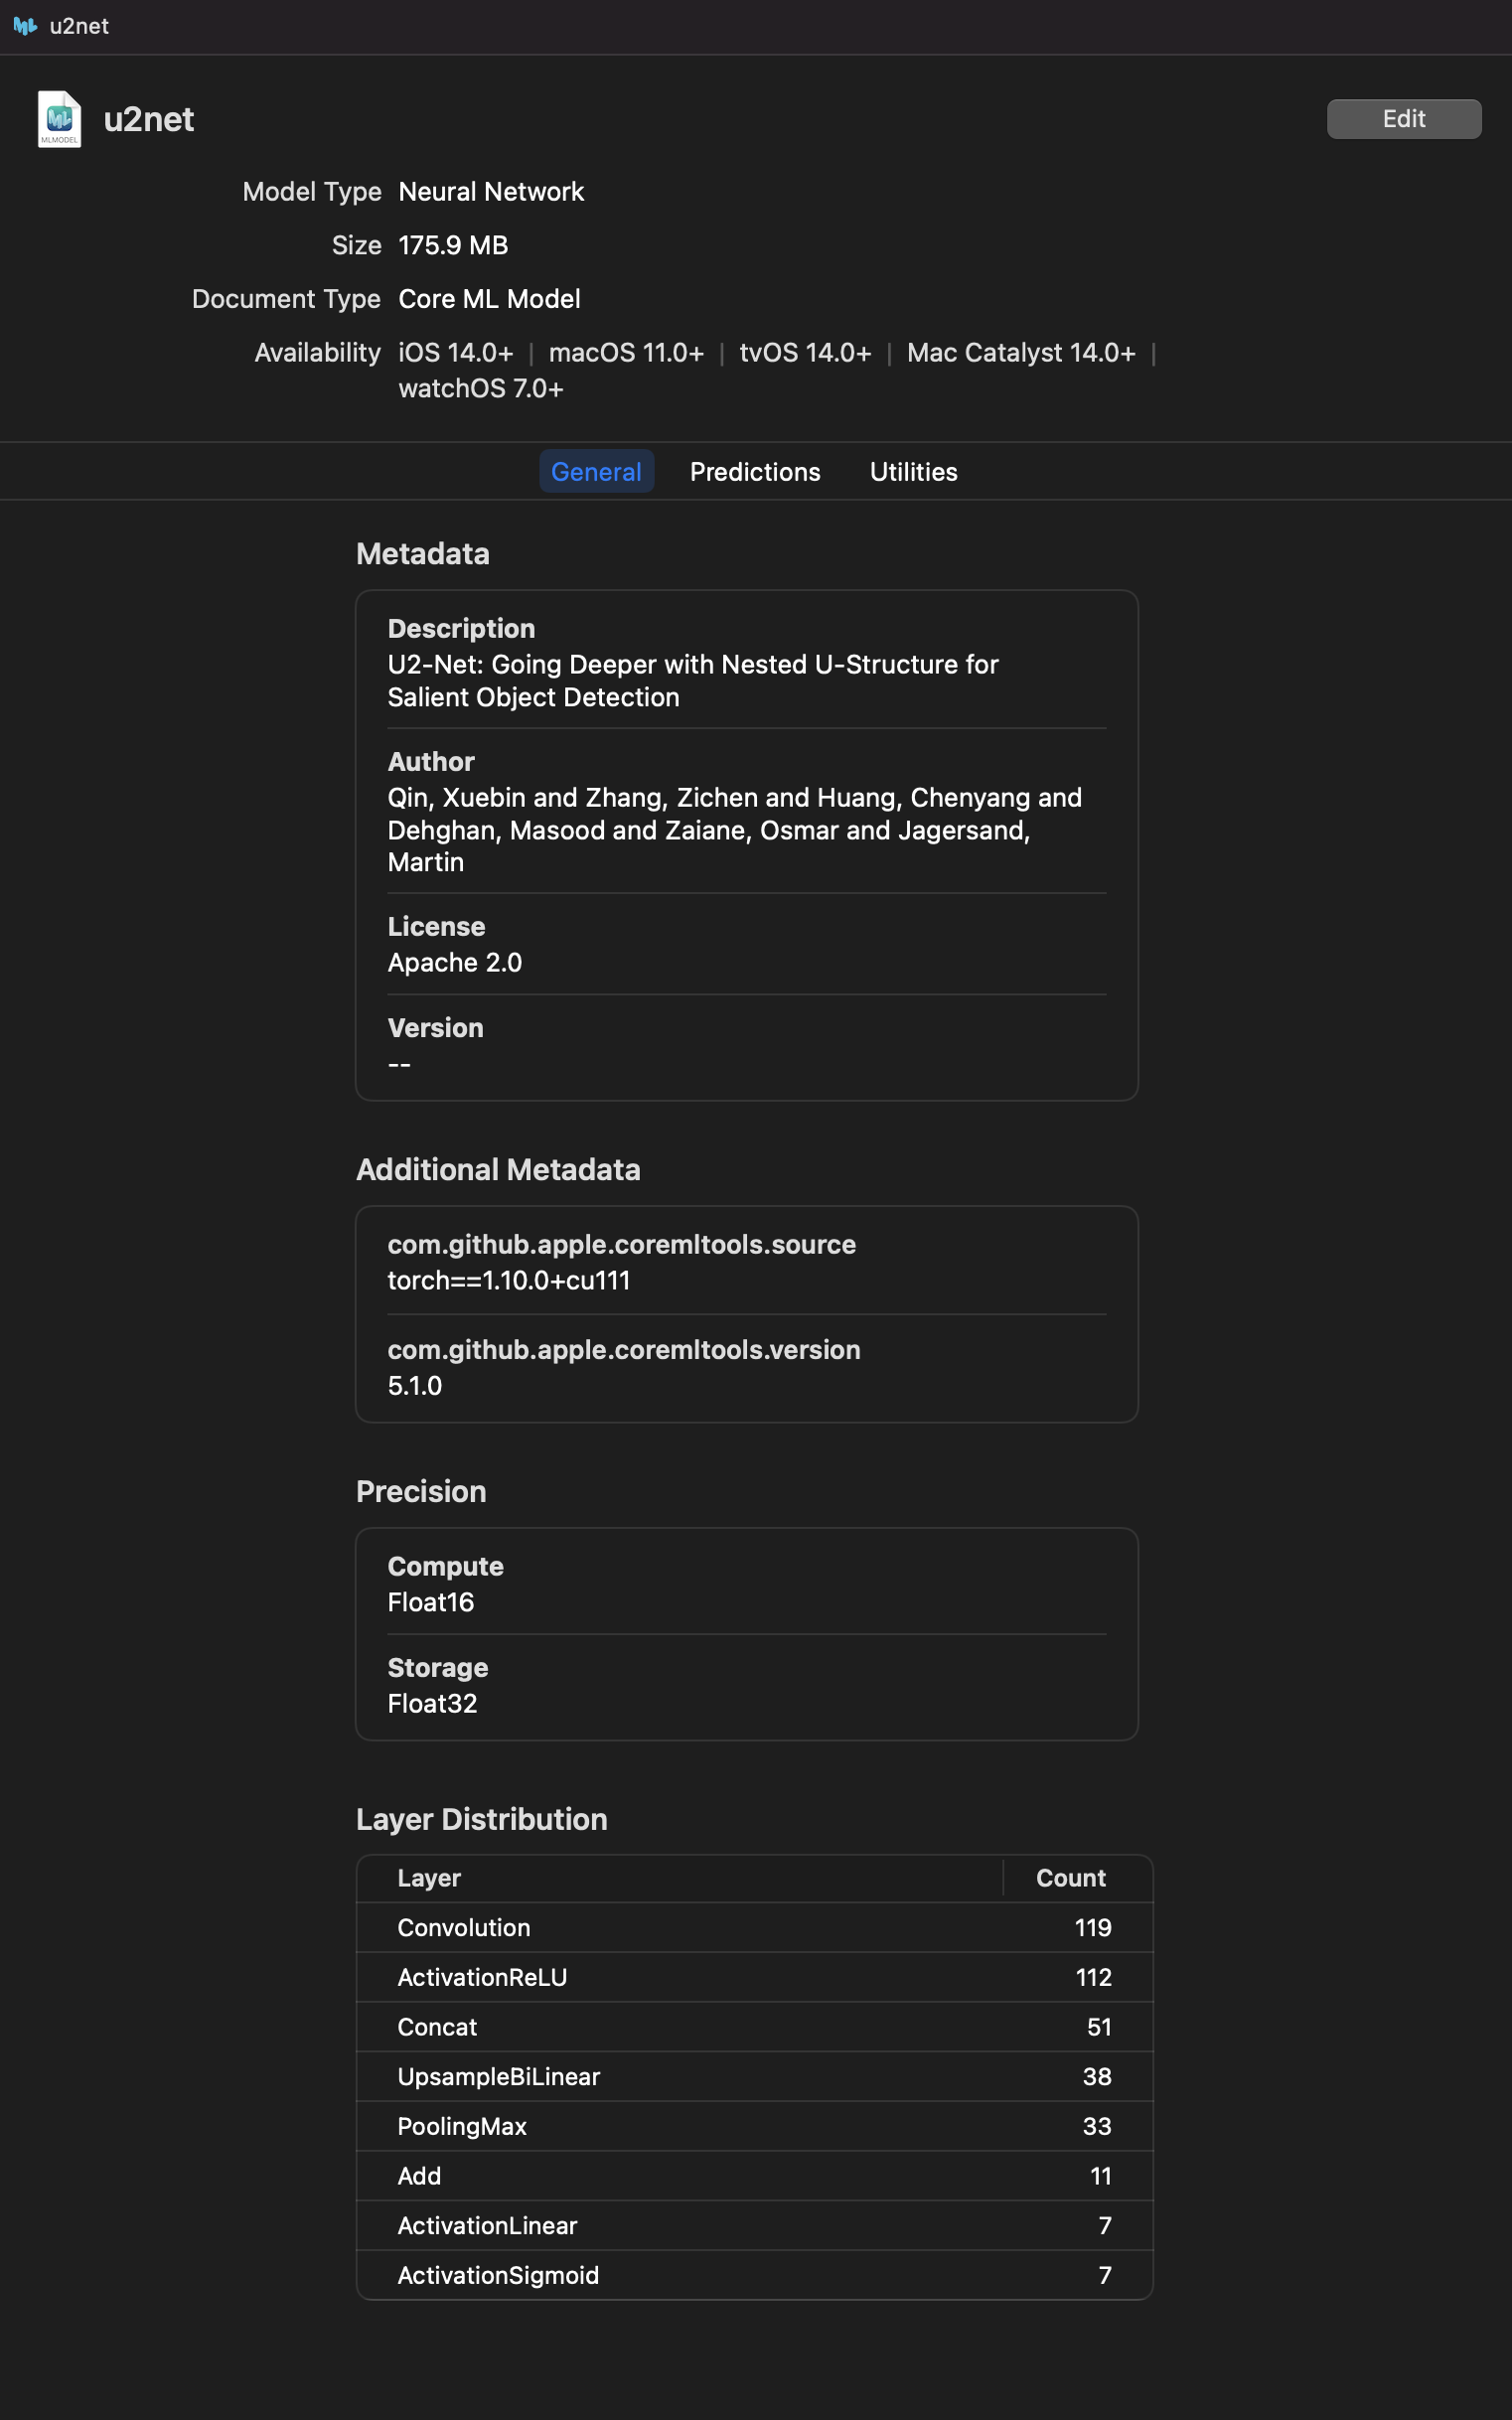Image resolution: width=1512 pixels, height=2420 pixels.
Task: Click the Concat layer row
Action: coord(754,2027)
